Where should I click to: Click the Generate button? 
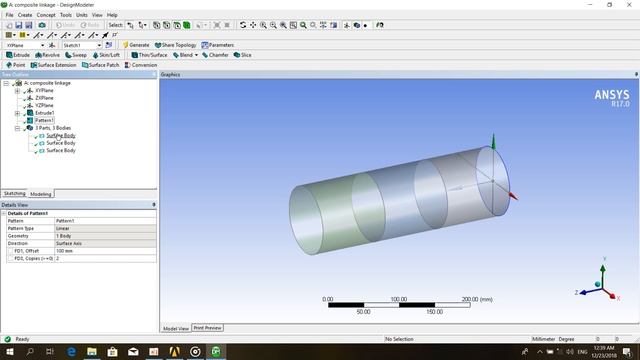click(x=136, y=45)
